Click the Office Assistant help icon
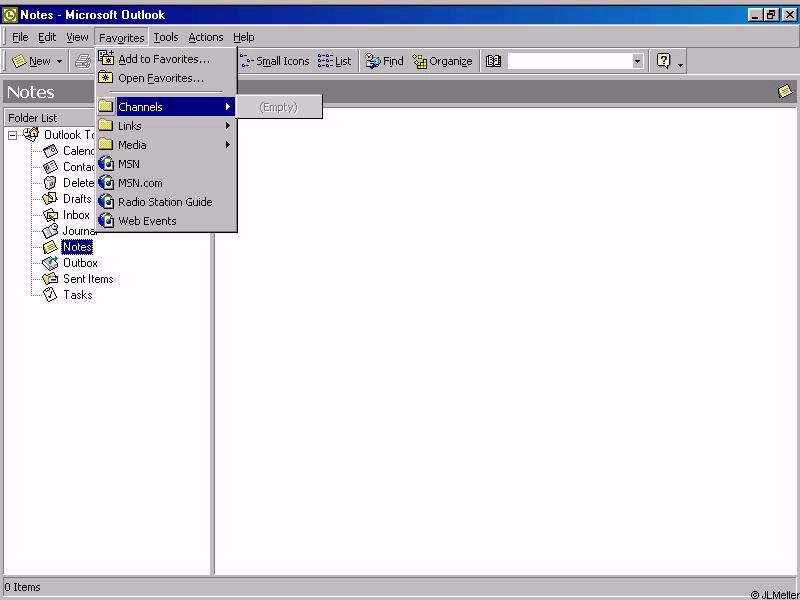800x600 pixels. tap(663, 61)
